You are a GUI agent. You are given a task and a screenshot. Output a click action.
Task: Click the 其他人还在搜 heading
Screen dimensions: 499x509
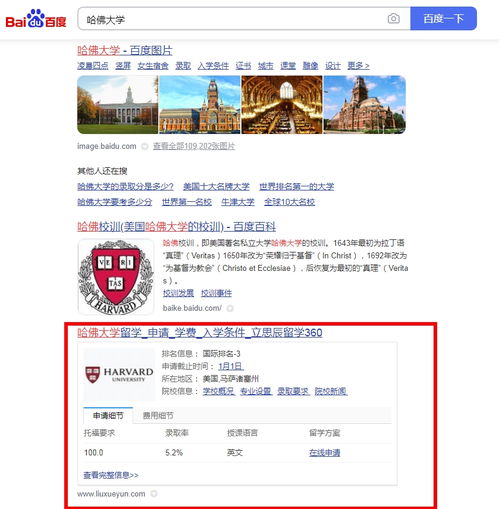pyautogui.click(x=102, y=171)
